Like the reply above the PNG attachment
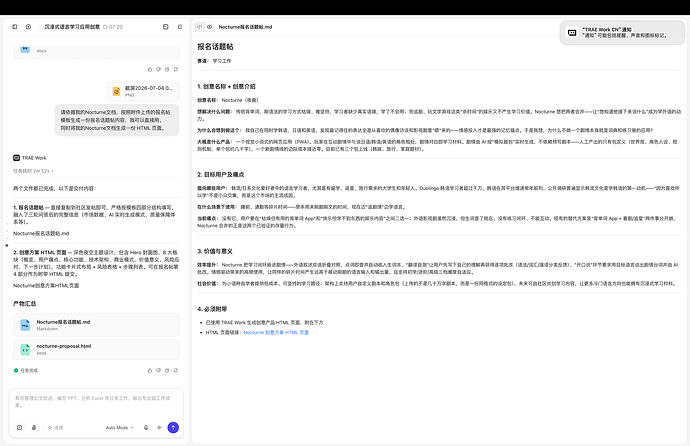 click(x=150, y=69)
